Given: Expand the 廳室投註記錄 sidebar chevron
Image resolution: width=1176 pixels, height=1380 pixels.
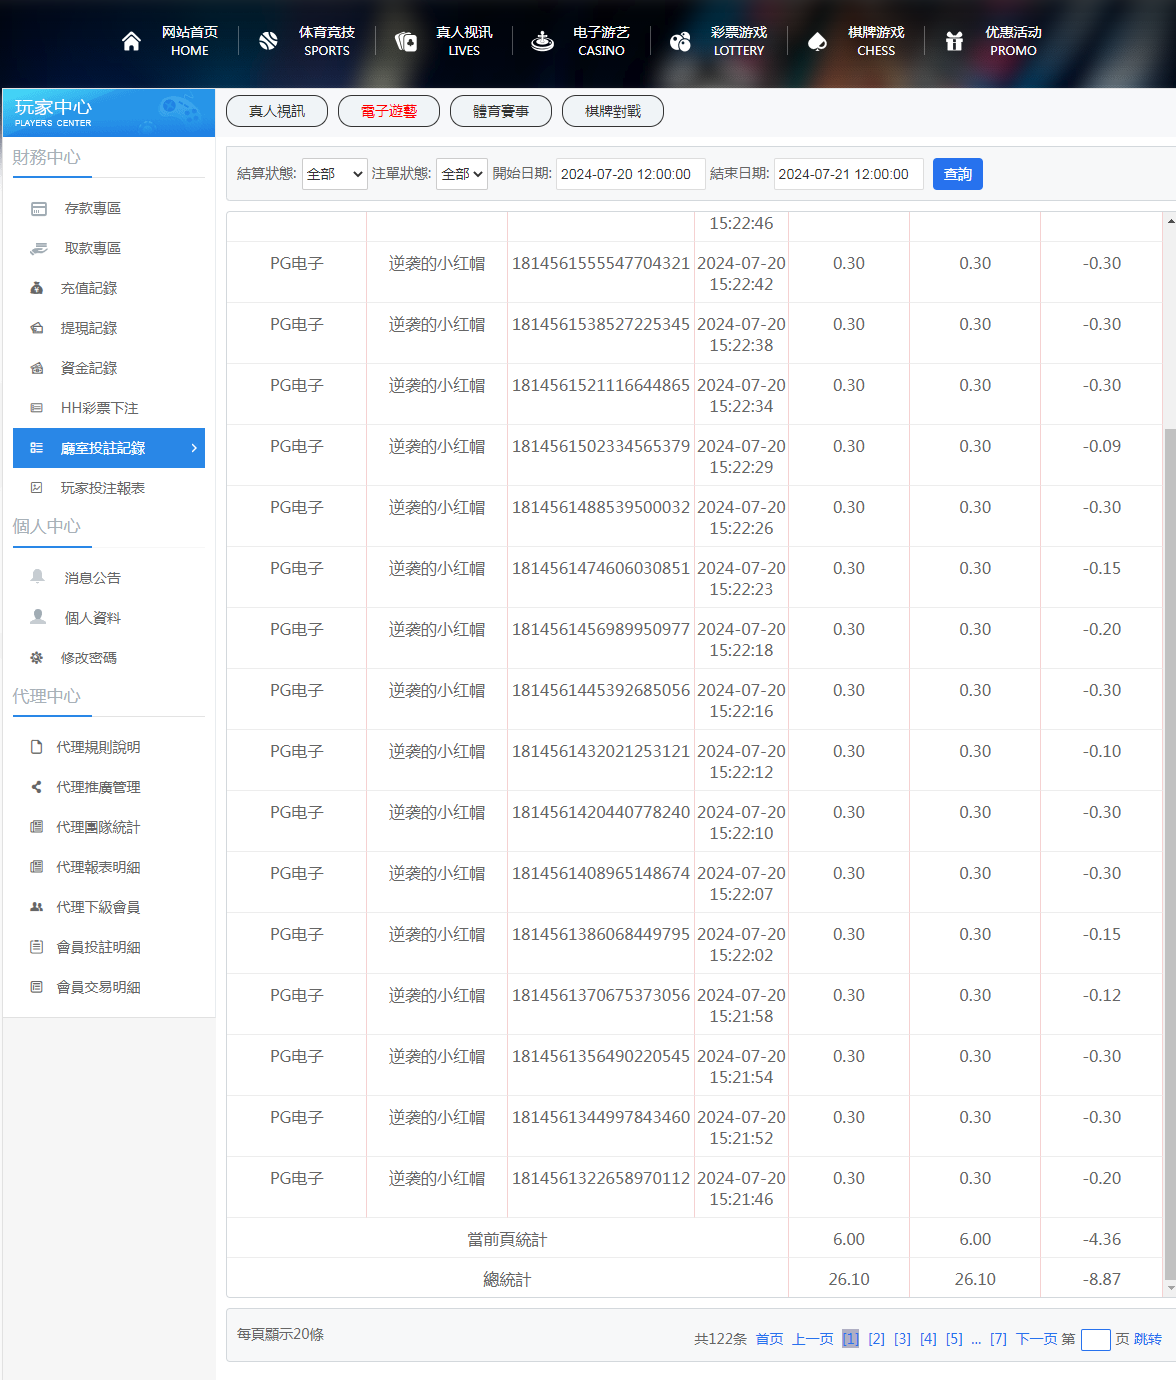Looking at the screenshot, I should coord(194,448).
